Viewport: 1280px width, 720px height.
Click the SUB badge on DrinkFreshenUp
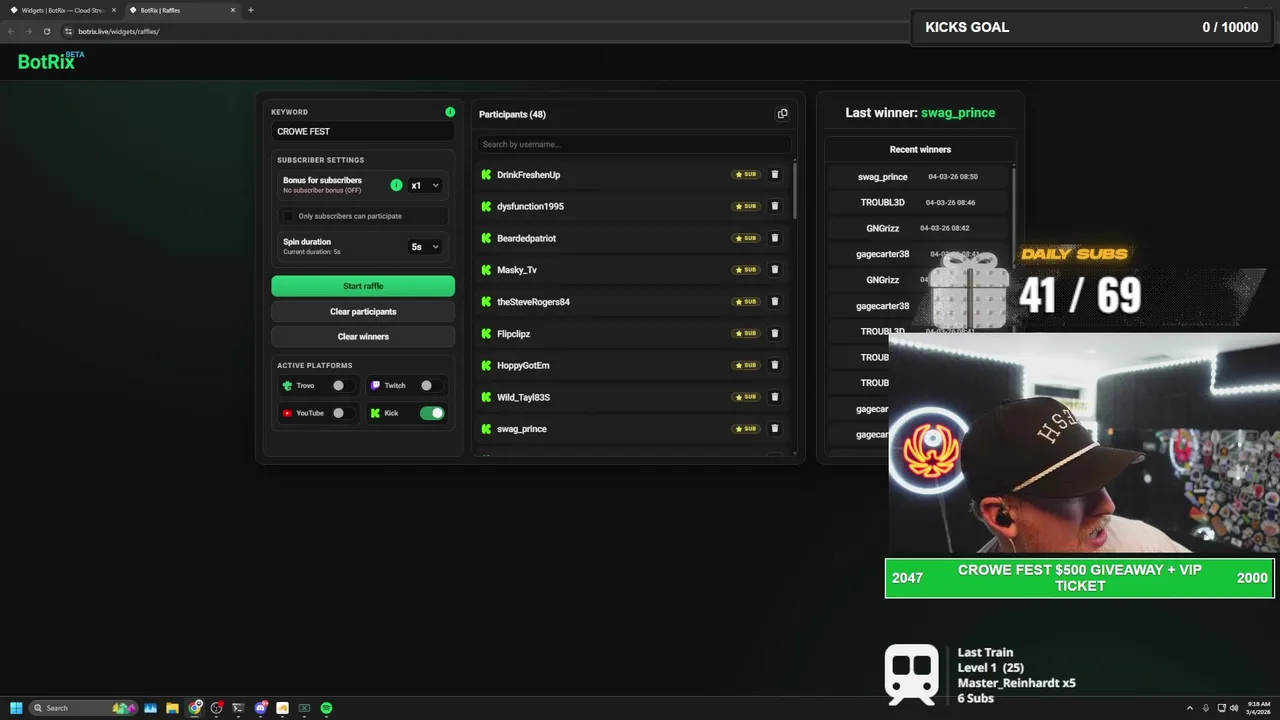point(746,174)
